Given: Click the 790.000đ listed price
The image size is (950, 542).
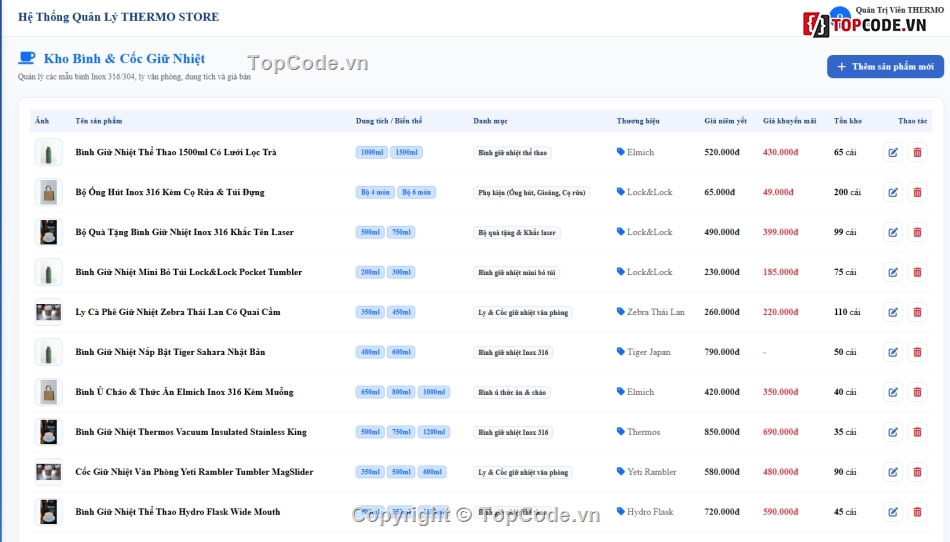Looking at the screenshot, I should point(722,352).
